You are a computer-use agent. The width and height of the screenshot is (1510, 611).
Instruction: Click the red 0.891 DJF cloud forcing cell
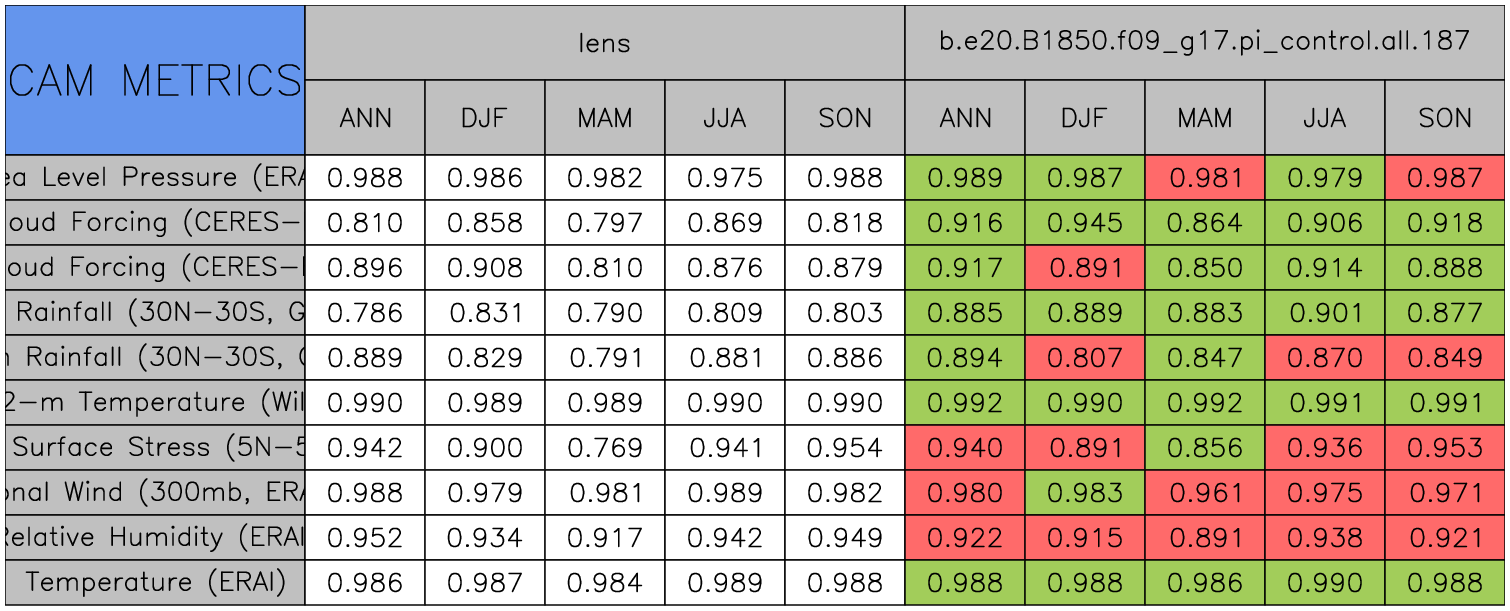point(1084,268)
